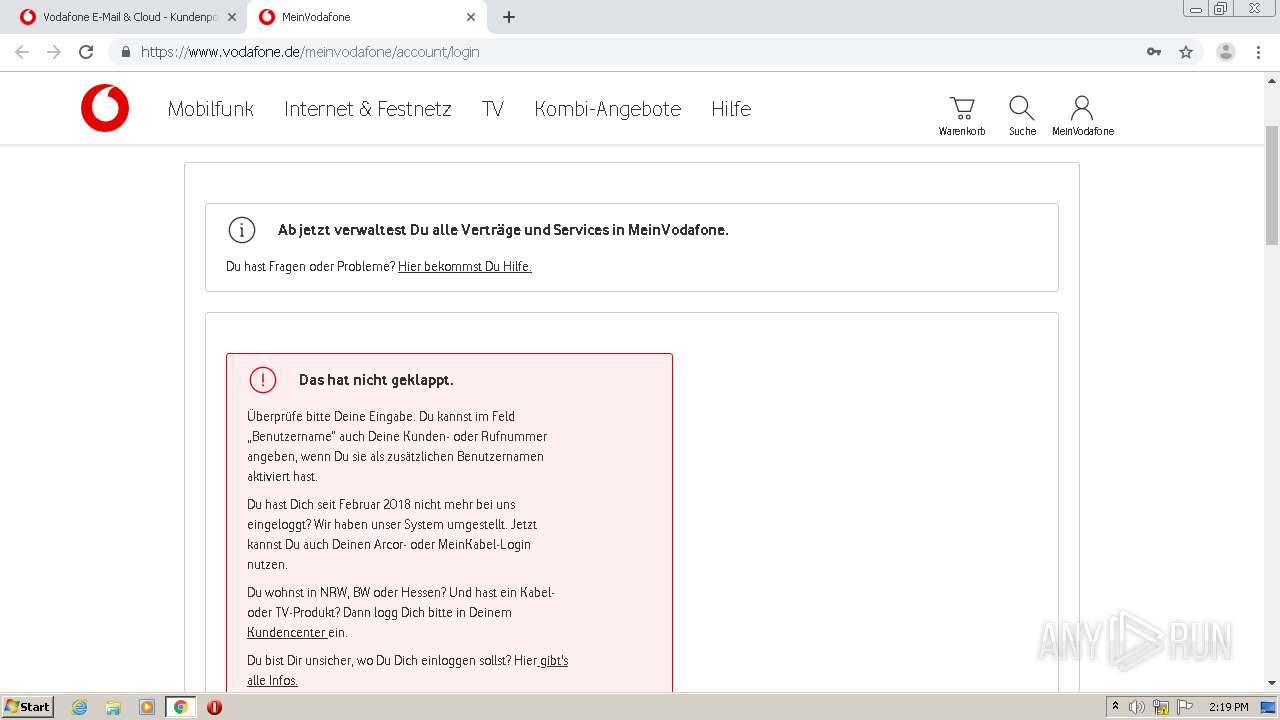Follow the 'gibt's alle Infos' link
Viewport: 1280px width, 720px height.
407,671
